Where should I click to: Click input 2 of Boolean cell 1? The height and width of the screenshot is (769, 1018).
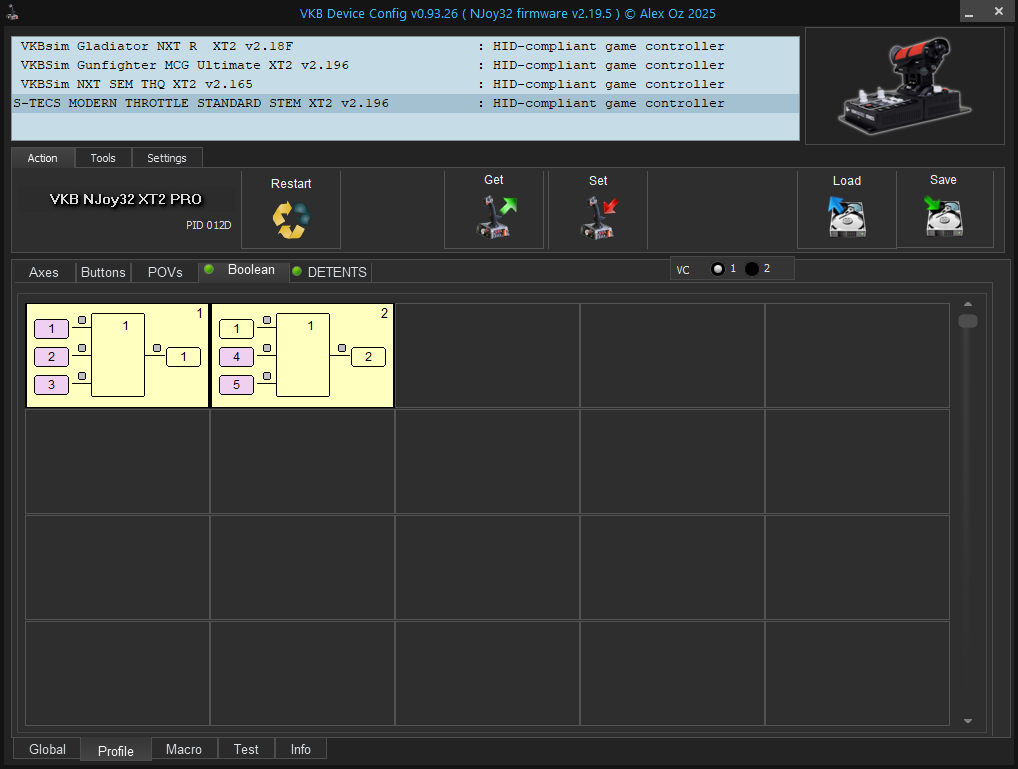[51, 357]
